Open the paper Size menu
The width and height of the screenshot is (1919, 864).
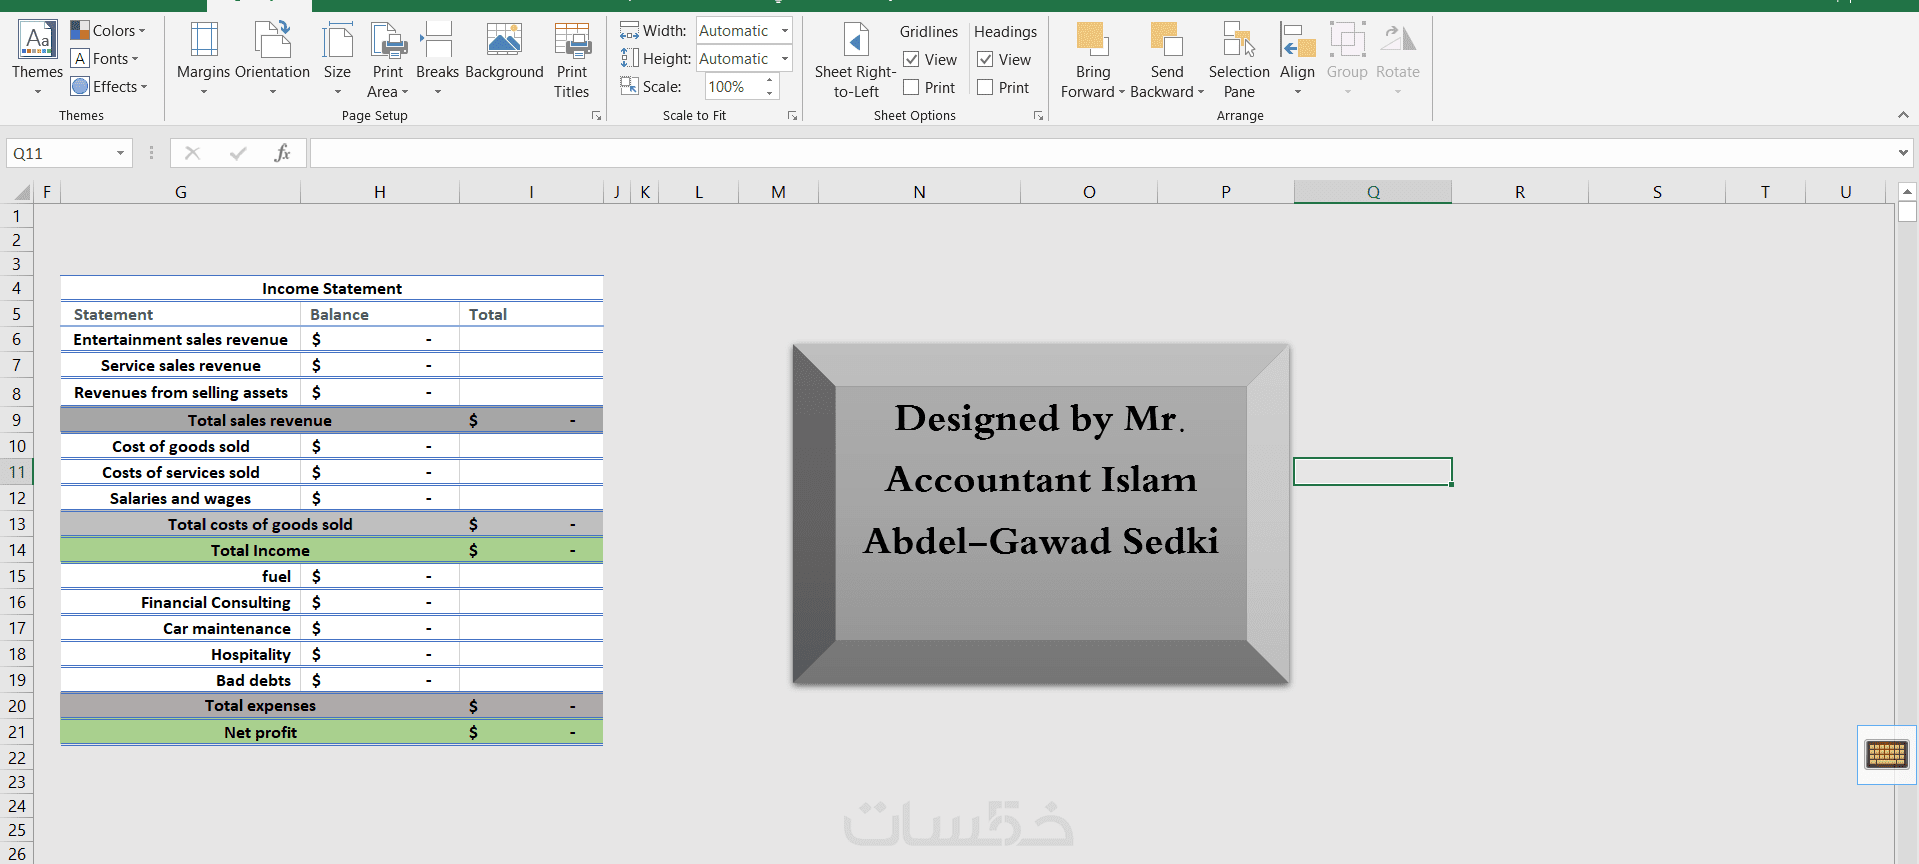click(x=337, y=58)
